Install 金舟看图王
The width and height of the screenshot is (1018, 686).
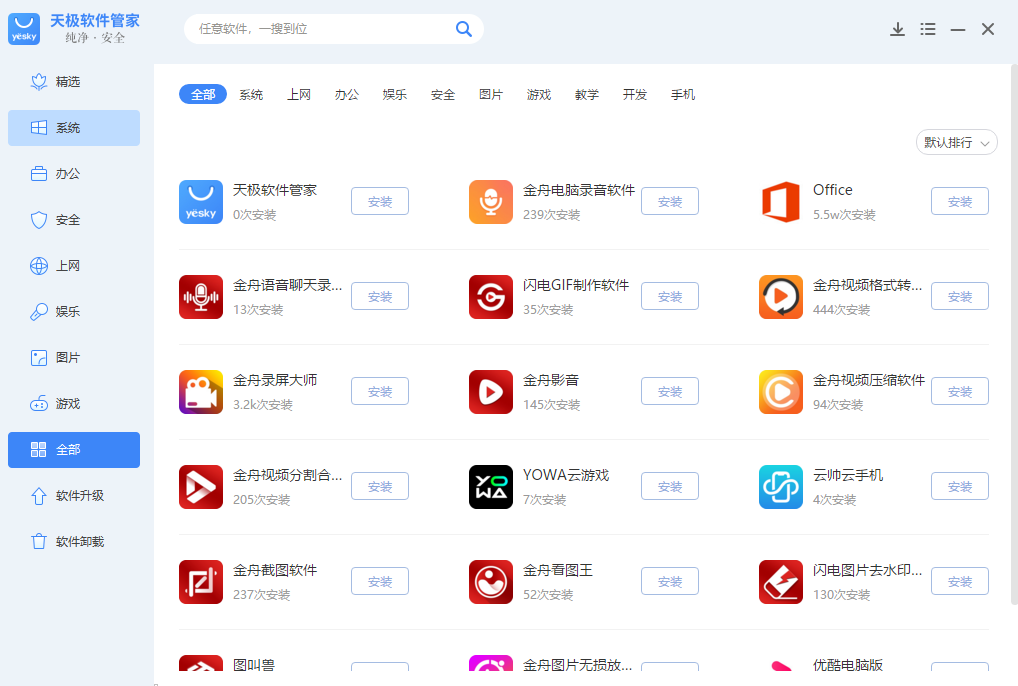click(670, 582)
